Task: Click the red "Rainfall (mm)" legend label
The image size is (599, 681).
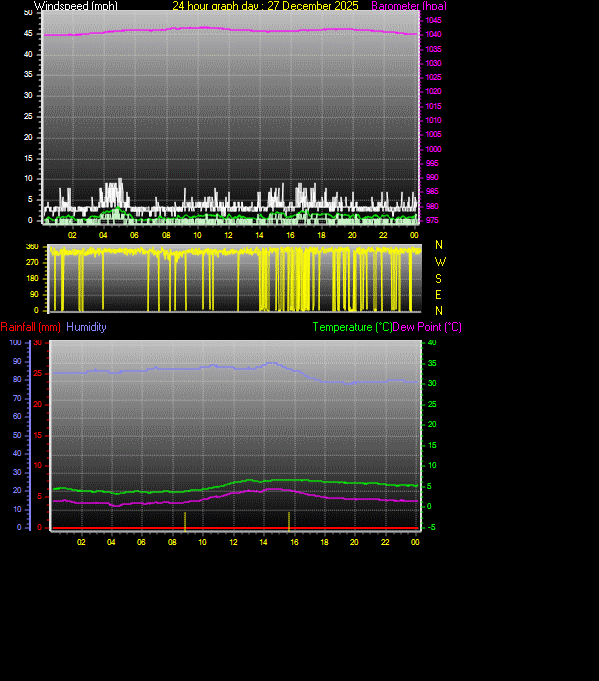Action: point(30,327)
